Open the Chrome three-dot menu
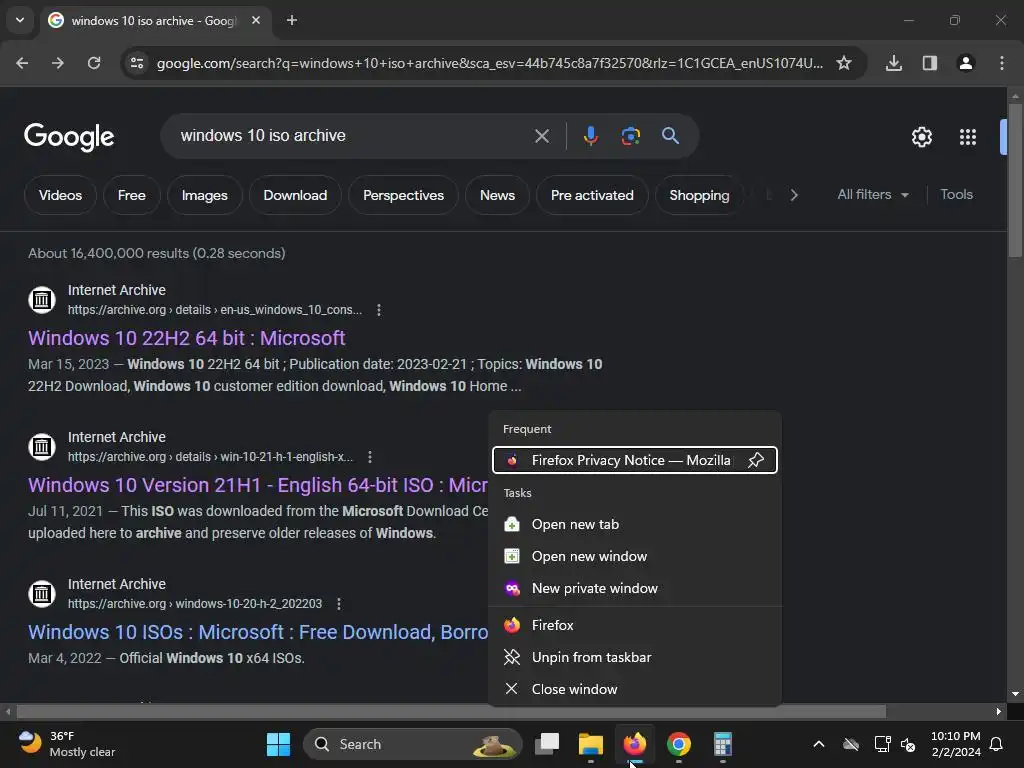The image size is (1024, 768). [x=1001, y=63]
